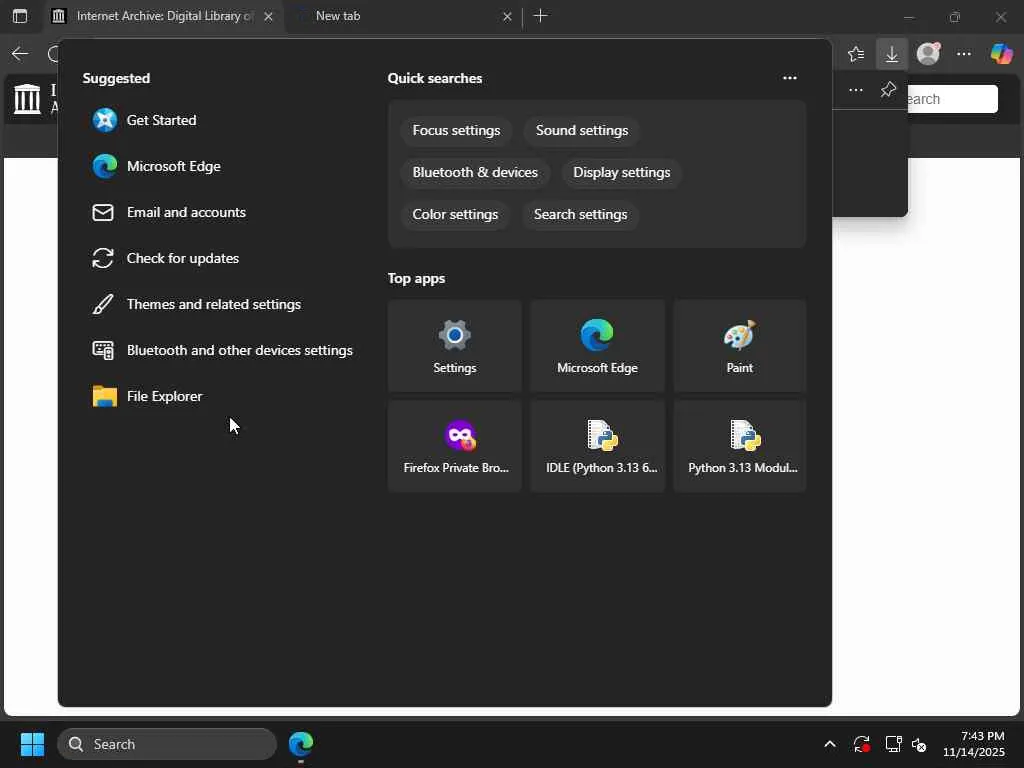Screen dimensions: 1024x768
Task: Switch to Internet Archive tab
Action: tap(165, 16)
